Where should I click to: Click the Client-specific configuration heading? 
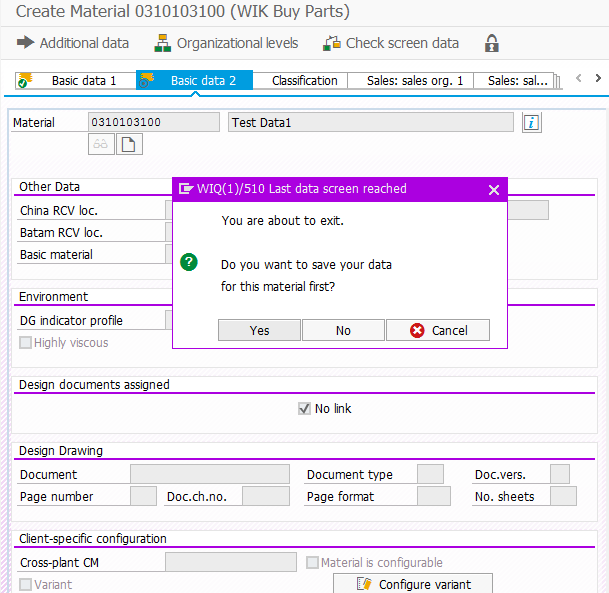tap(93, 539)
